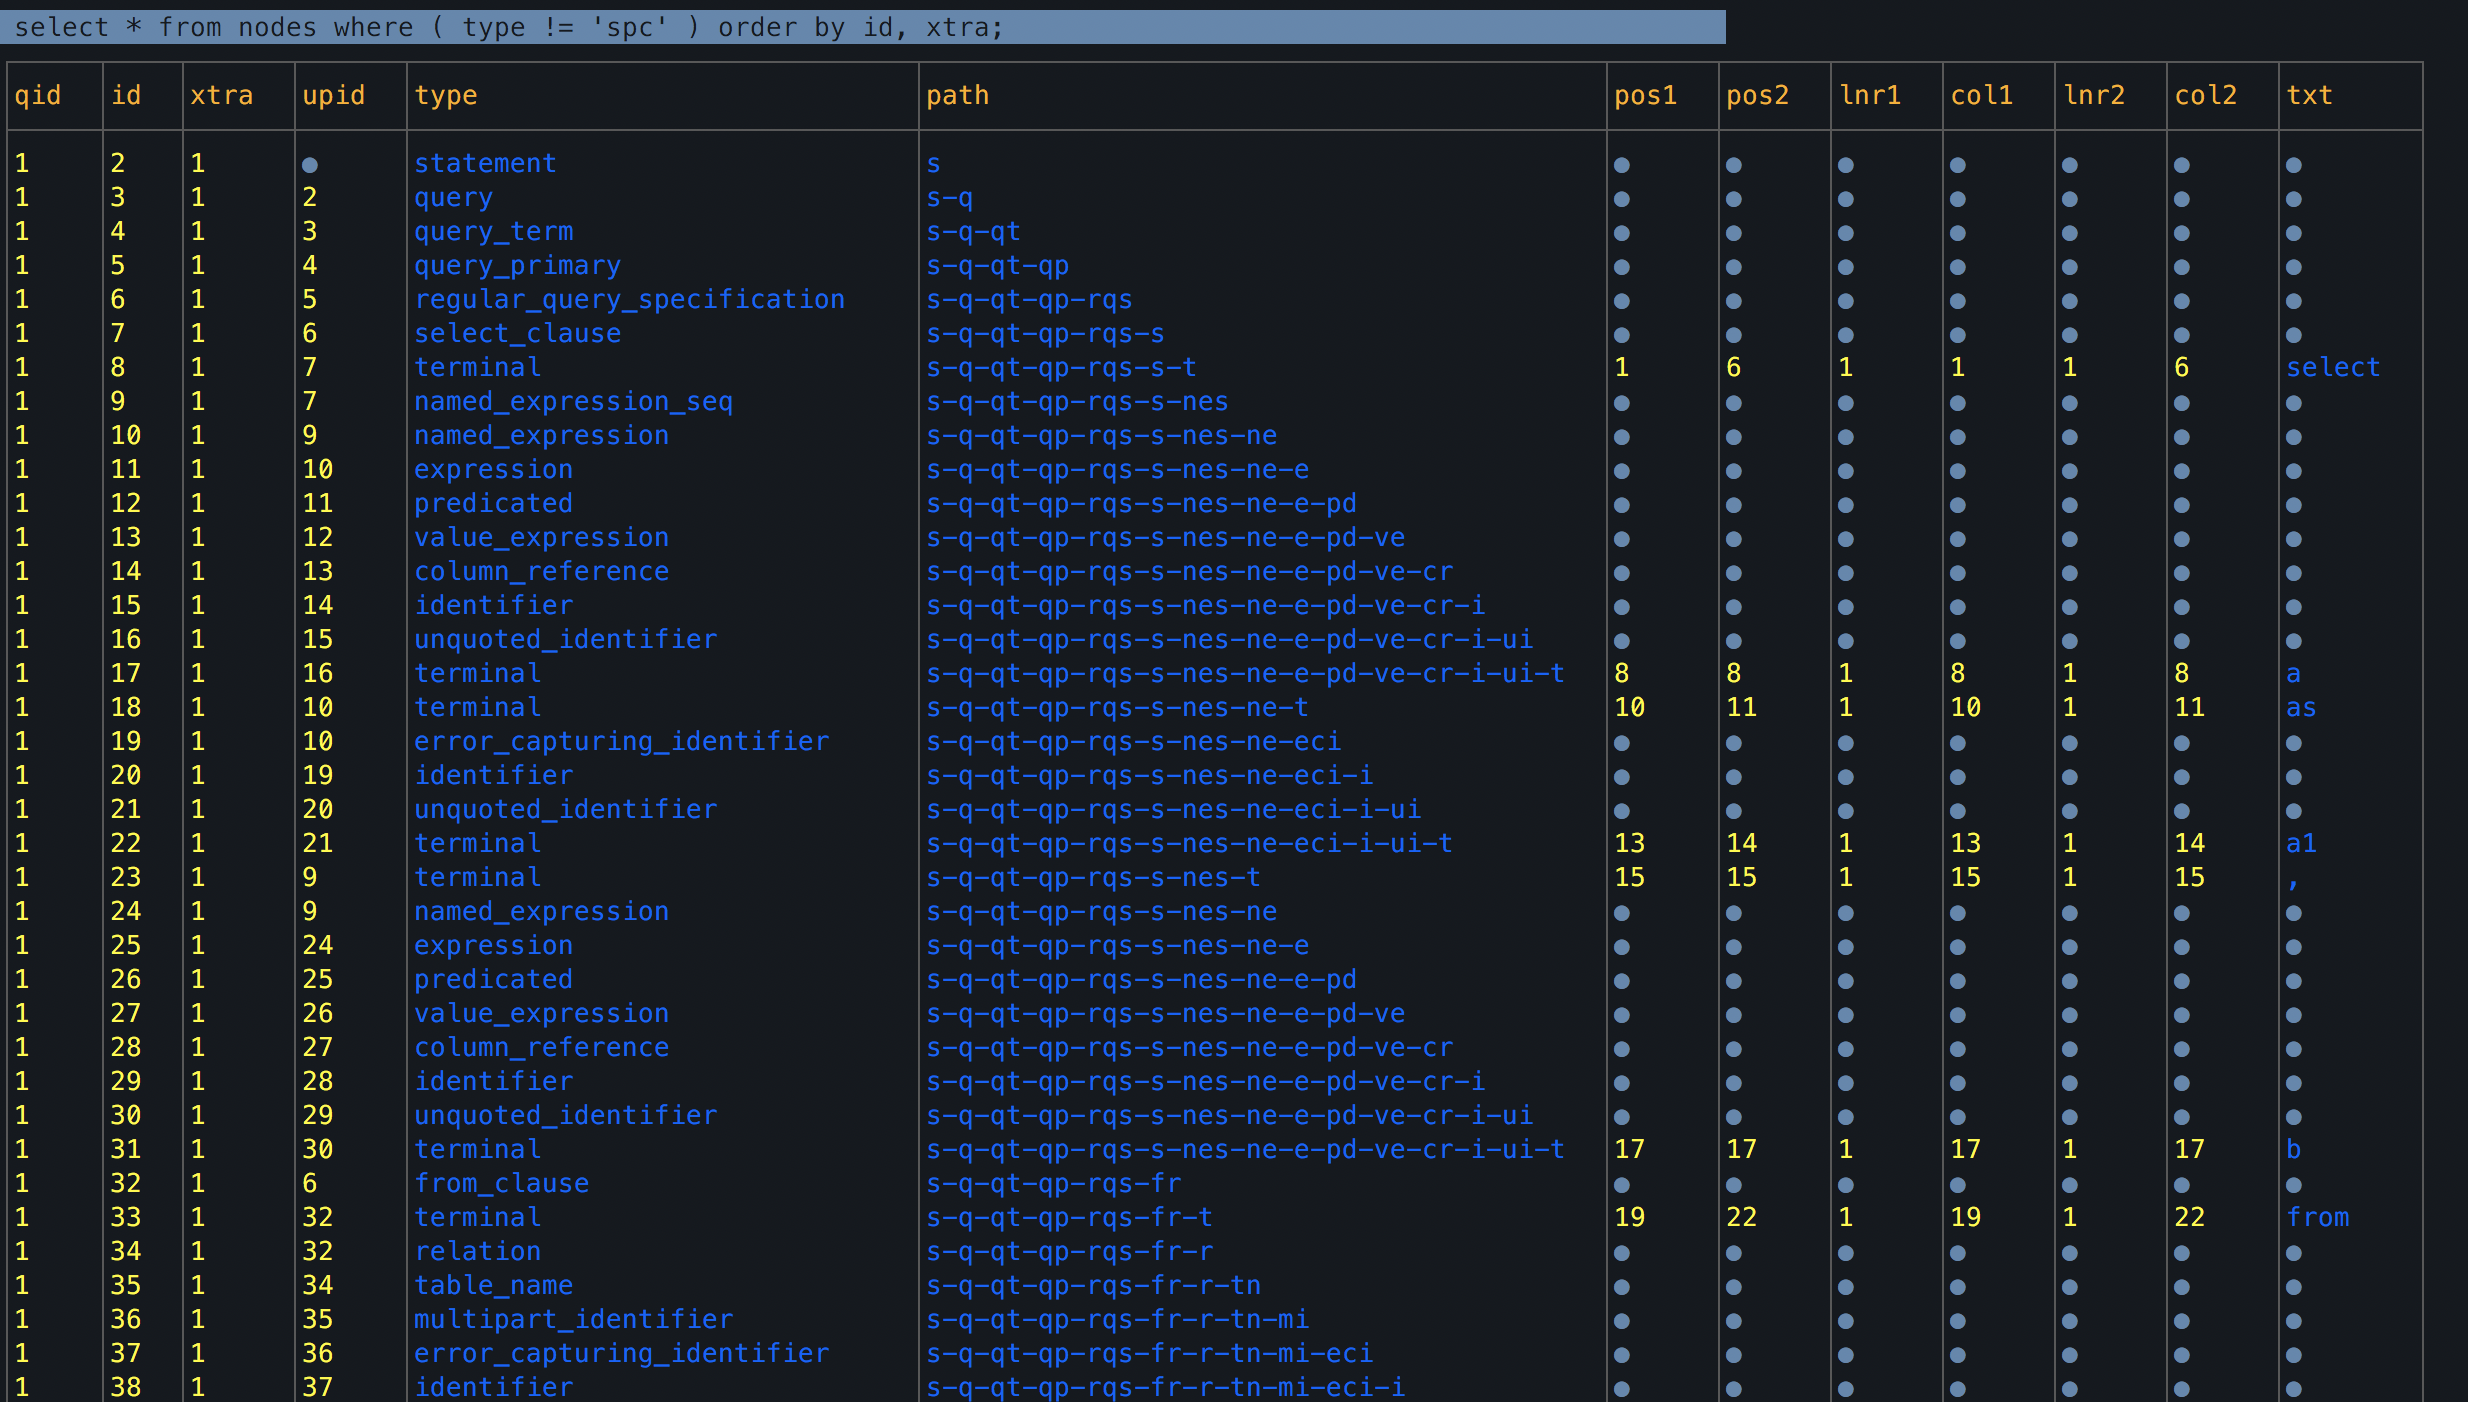Viewport: 2468px width, 1402px height.
Task: Click the path cell 's-q-qt-qp-rqs-fr-r-tn'
Action: pyautogui.click(x=1093, y=1285)
